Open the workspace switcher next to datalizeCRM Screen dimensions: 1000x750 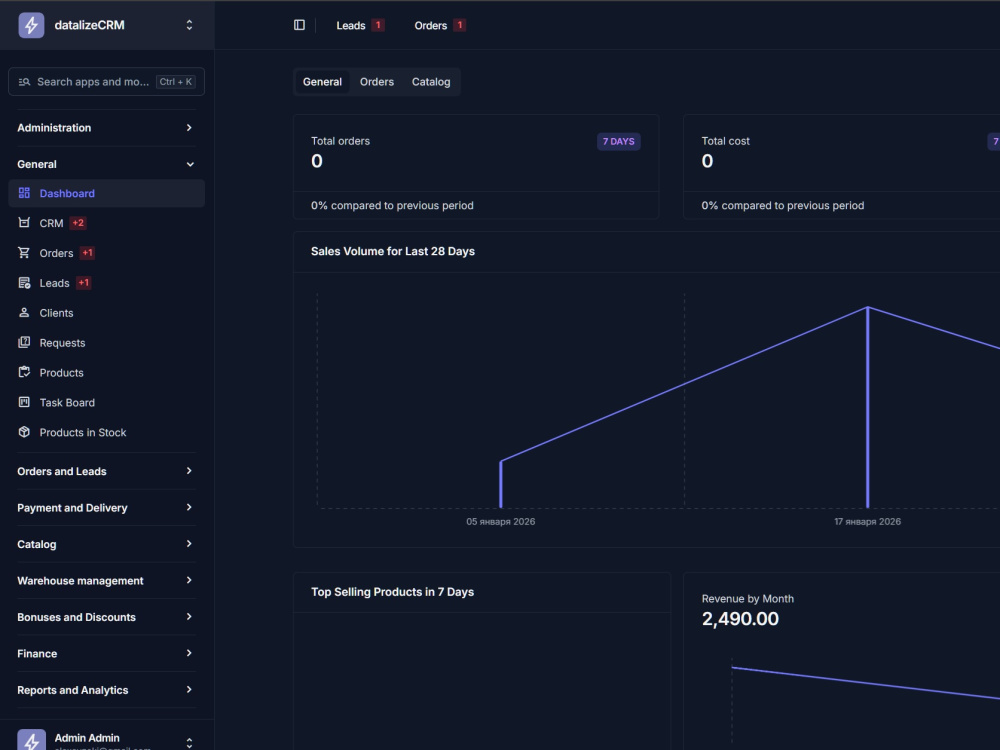click(189, 25)
